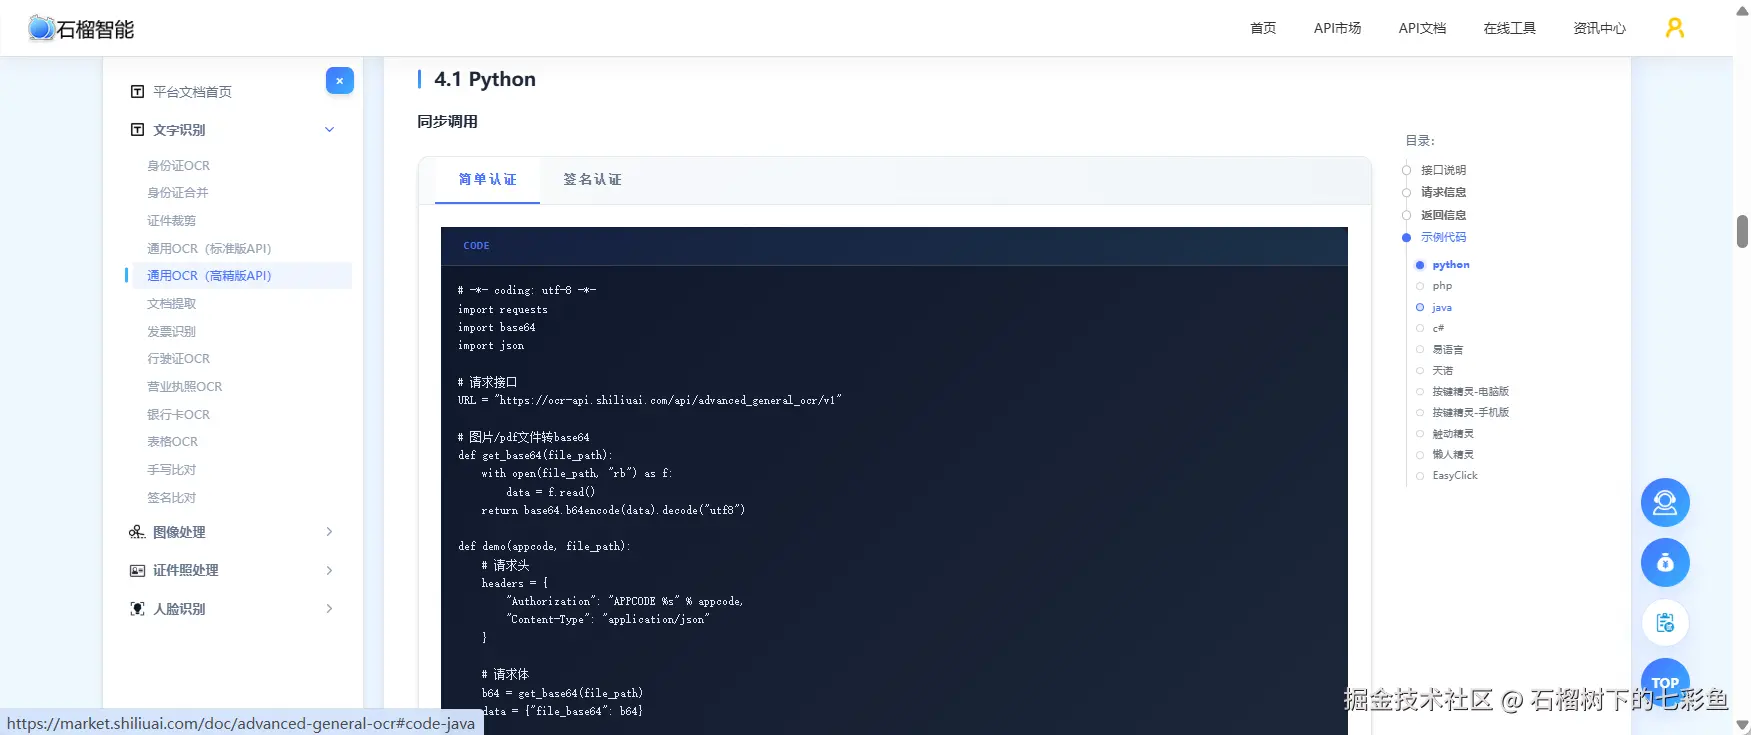
Task: Select 身份证合并 in the sidebar
Action: pyautogui.click(x=178, y=193)
